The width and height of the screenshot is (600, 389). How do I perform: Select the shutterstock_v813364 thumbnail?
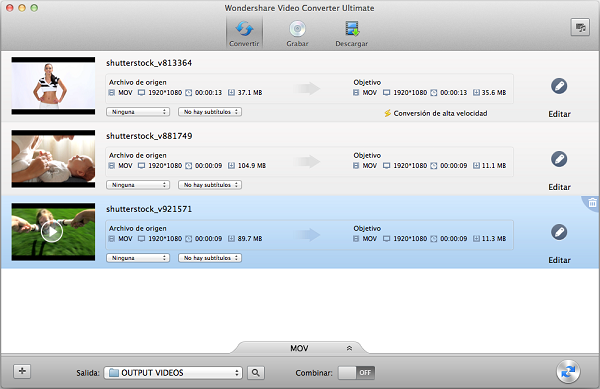53,86
